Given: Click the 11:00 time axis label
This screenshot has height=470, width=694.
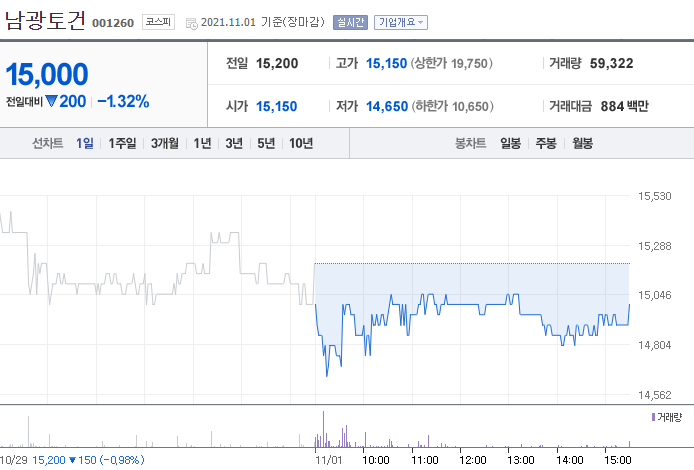Looking at the screenshot, I should click(x=424, y=460).
